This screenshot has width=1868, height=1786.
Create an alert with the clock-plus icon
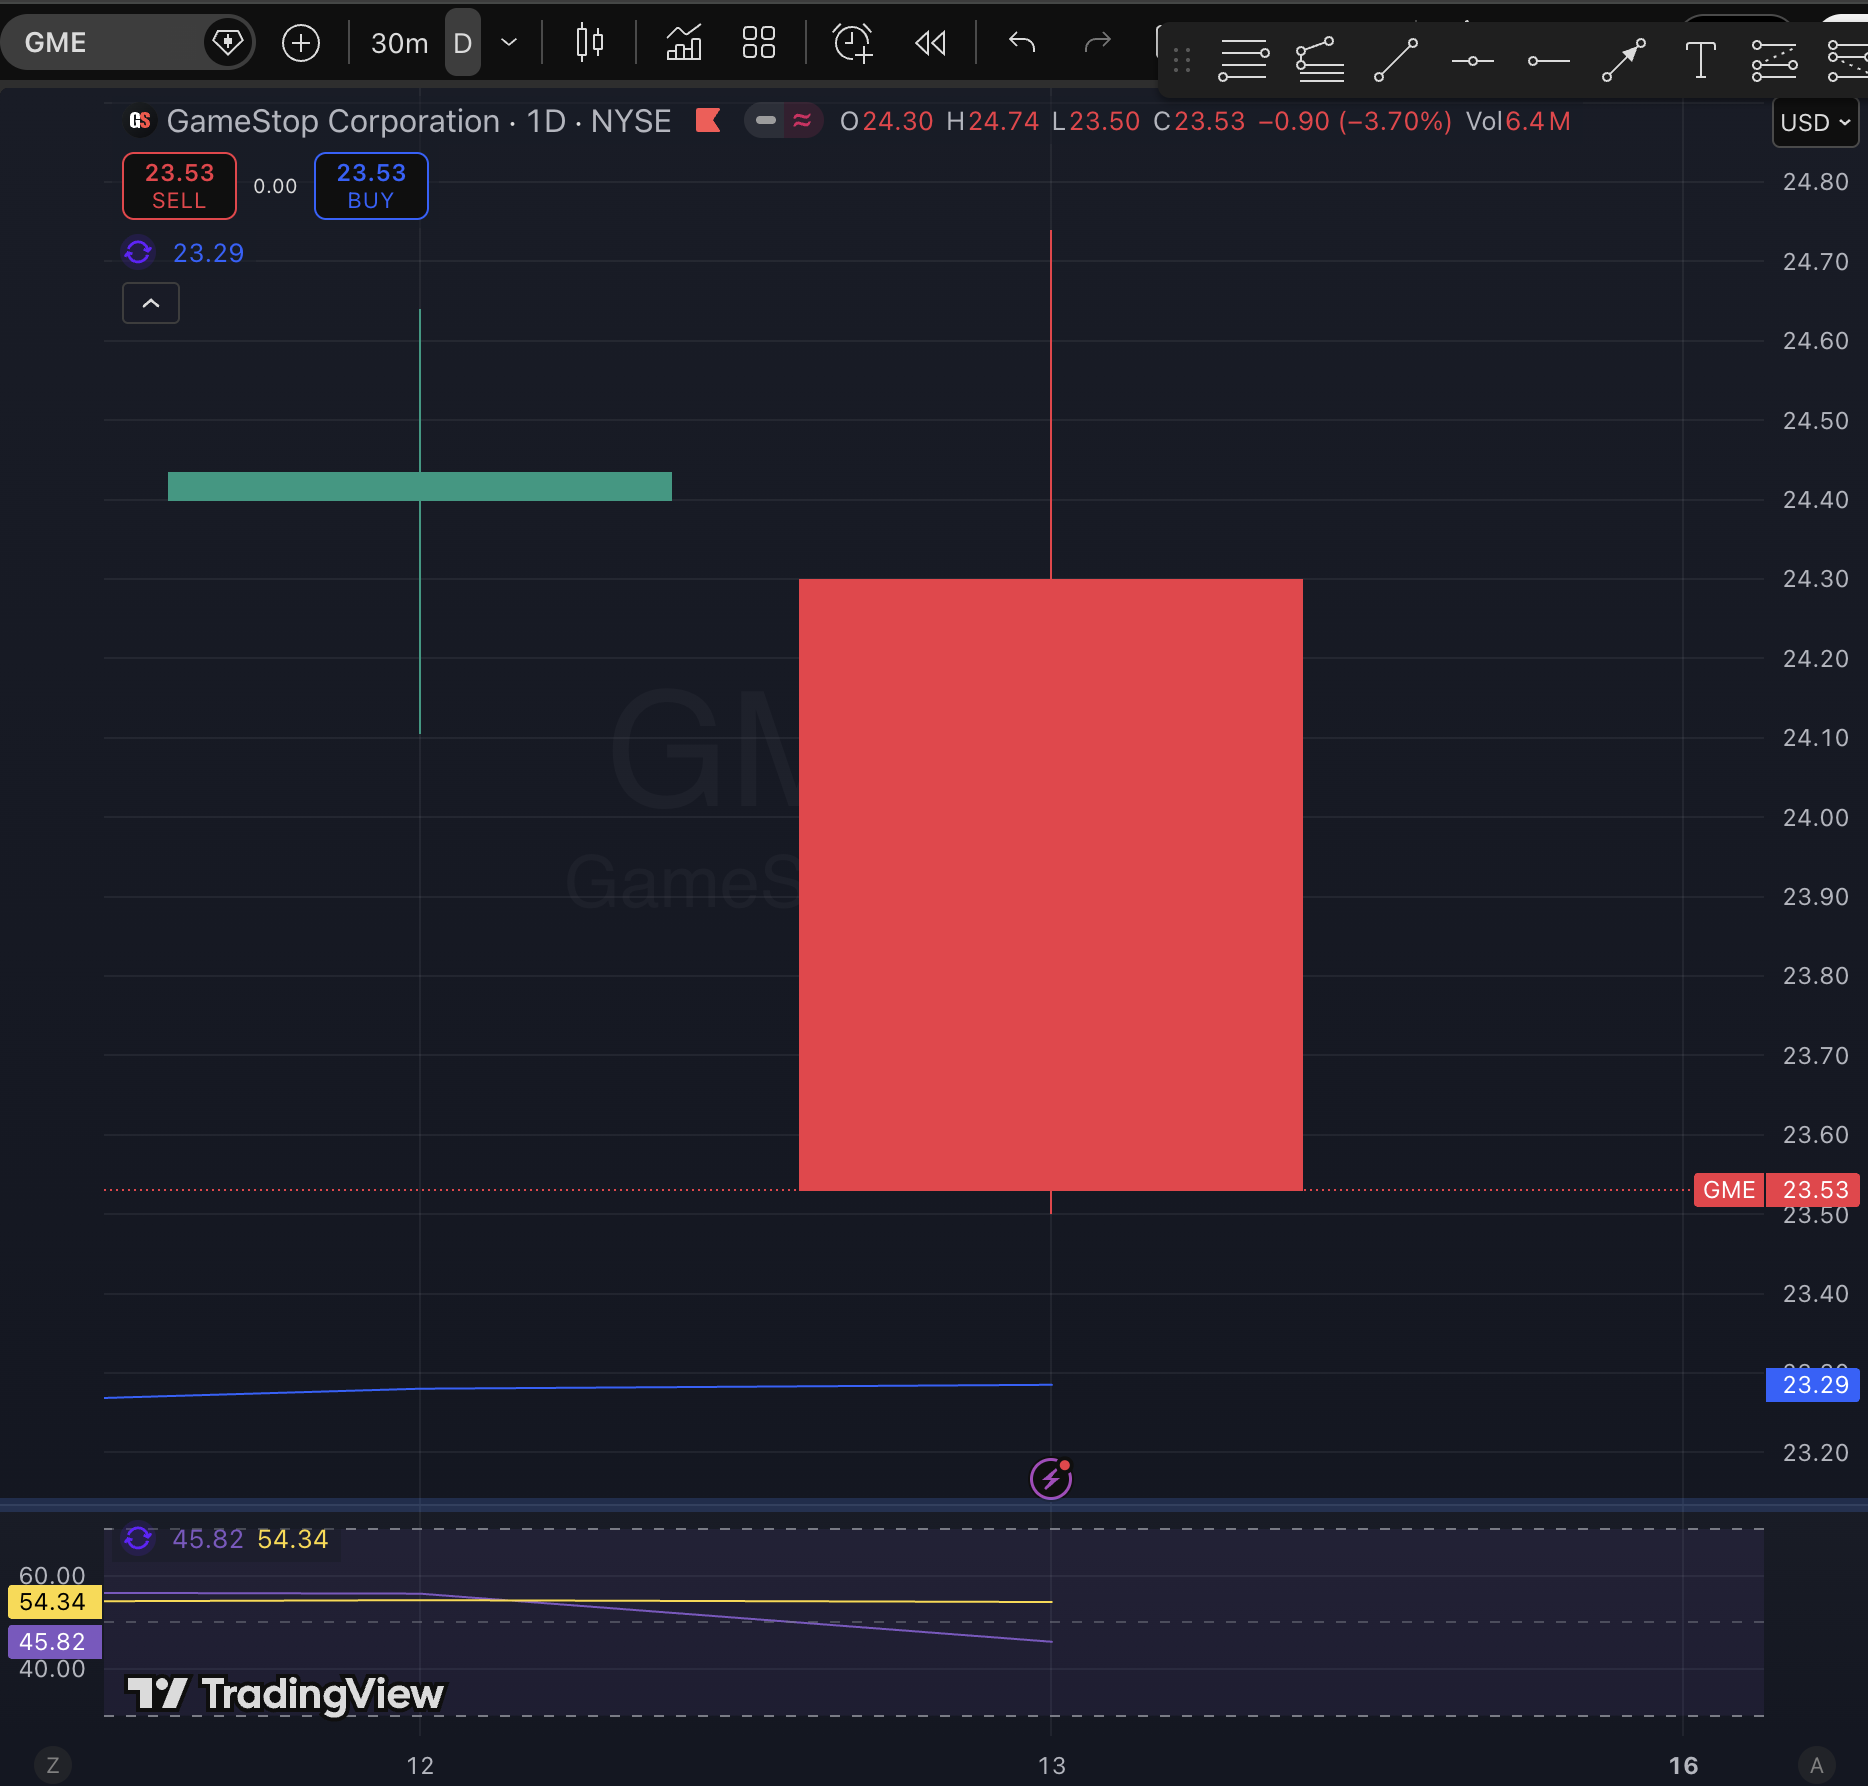pyautogui.click(x=853, y=43)
